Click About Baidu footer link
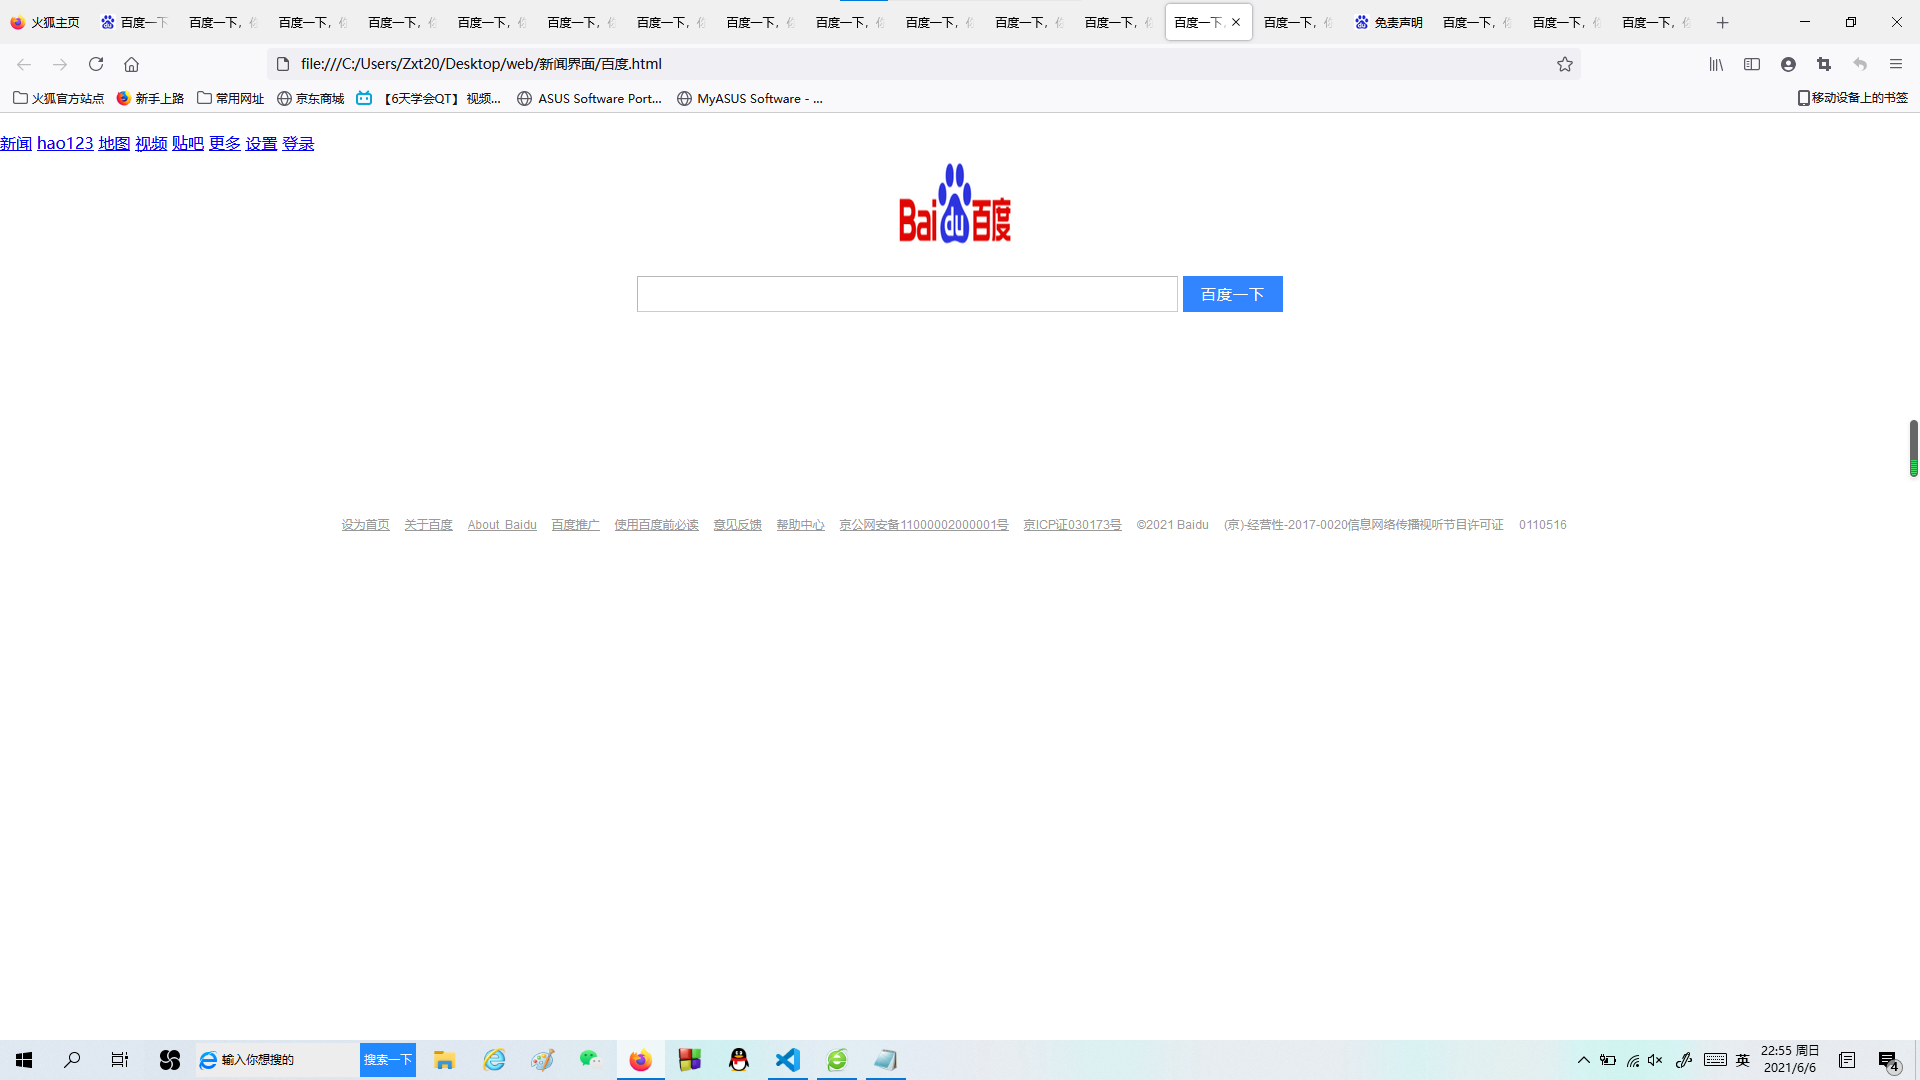The height and width of the screenshot is (1080, 1920). [502, 525]
